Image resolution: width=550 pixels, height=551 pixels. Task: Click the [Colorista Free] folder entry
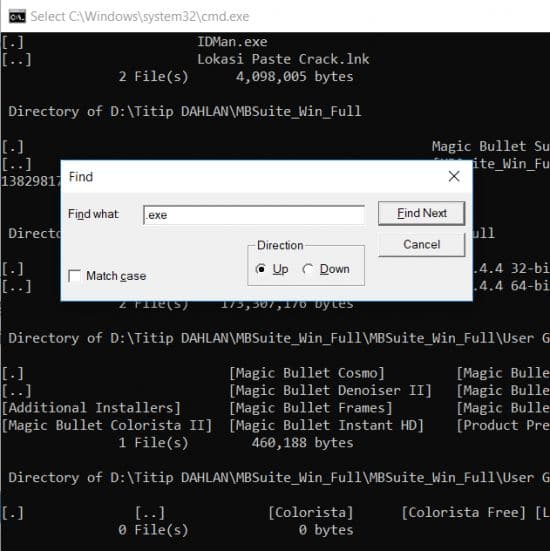point(464,513)
